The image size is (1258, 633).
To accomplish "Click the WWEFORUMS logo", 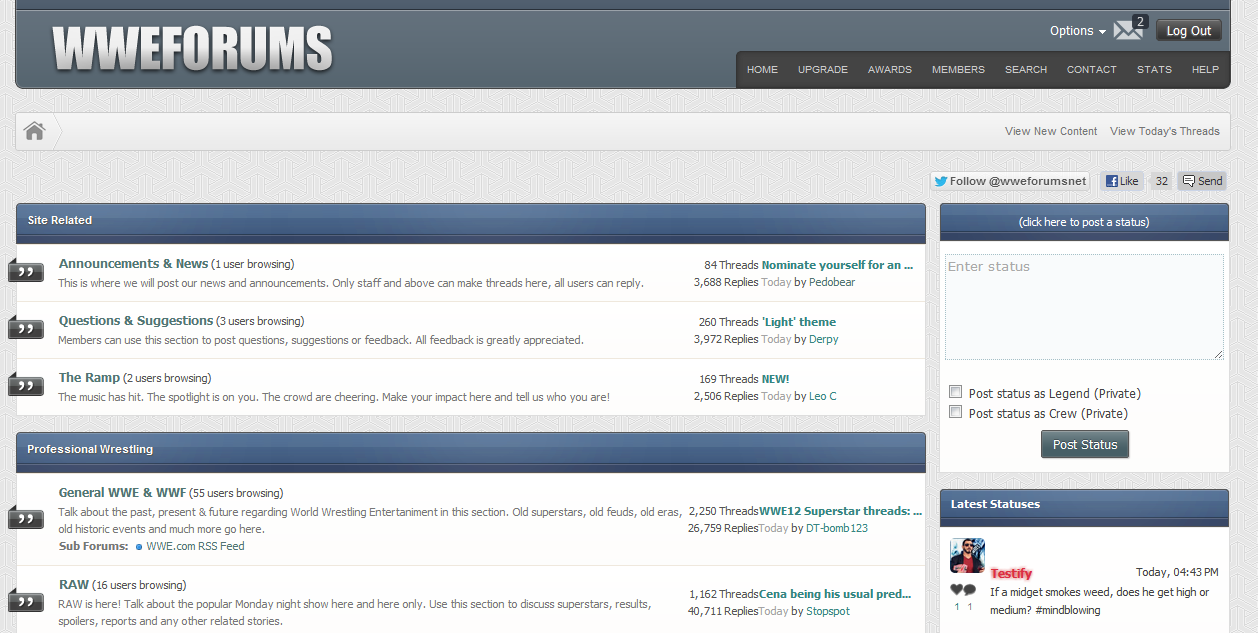I will pos(192,48).
